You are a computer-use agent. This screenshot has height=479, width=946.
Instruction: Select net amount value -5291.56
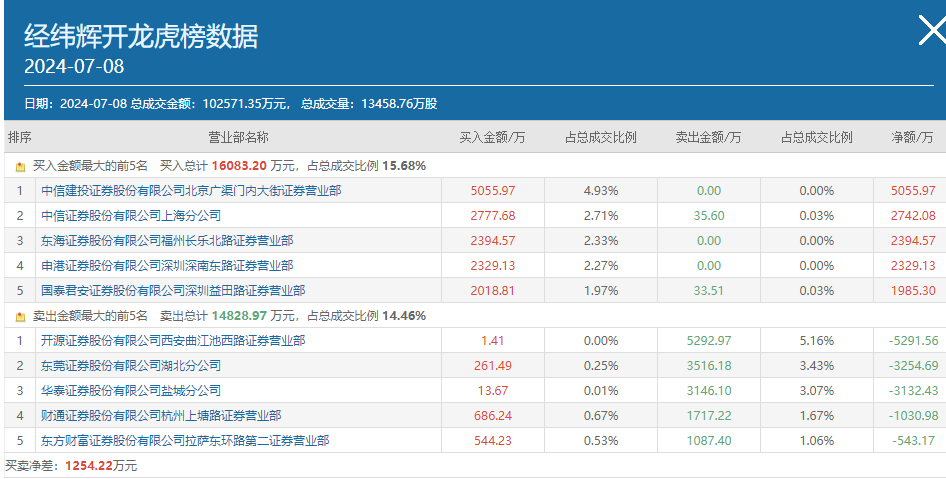click(x=913, y=341)
